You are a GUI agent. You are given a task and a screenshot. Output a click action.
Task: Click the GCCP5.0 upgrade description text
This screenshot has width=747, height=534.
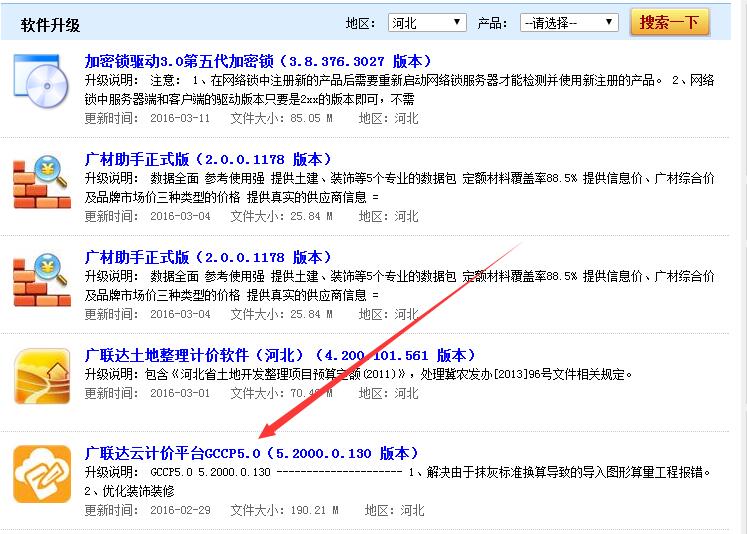tap(398, 482)
